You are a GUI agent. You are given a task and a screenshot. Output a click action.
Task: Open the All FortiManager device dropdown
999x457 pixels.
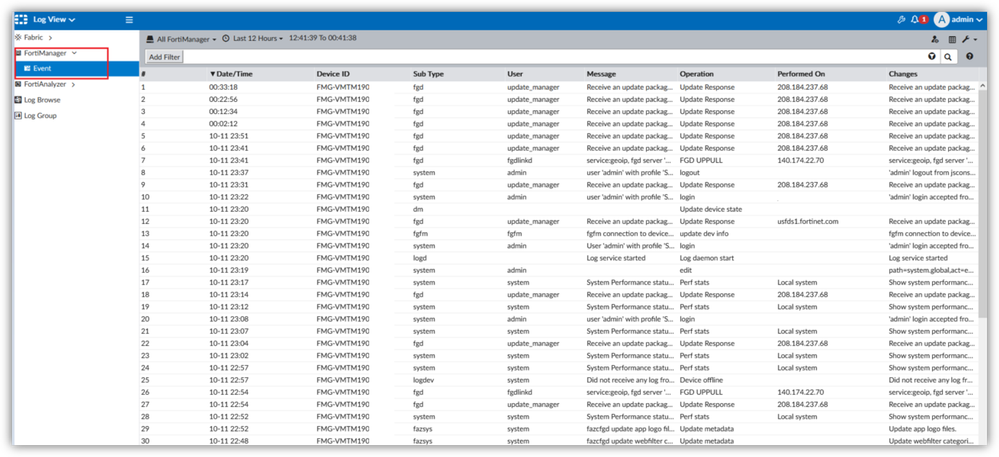[187, 40]
